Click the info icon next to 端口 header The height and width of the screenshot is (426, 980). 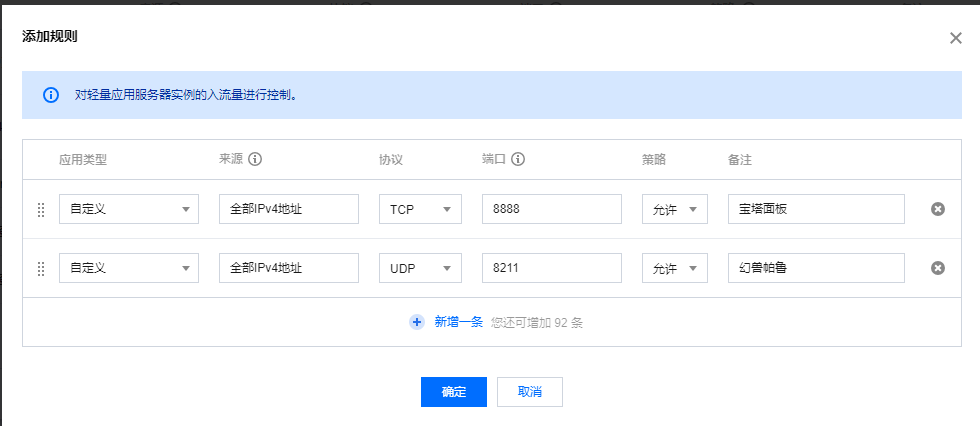tap(517, 159)
